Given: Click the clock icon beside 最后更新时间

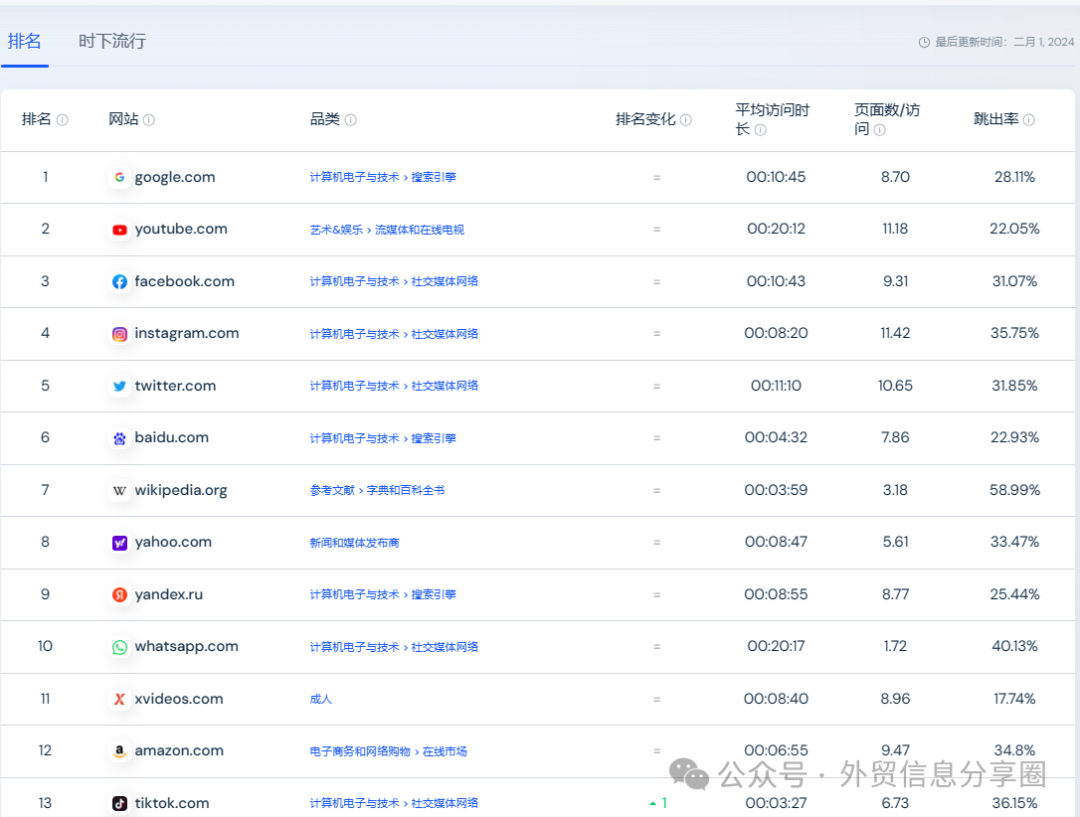Looking at the screenshot, I should (x=924, y=42).
